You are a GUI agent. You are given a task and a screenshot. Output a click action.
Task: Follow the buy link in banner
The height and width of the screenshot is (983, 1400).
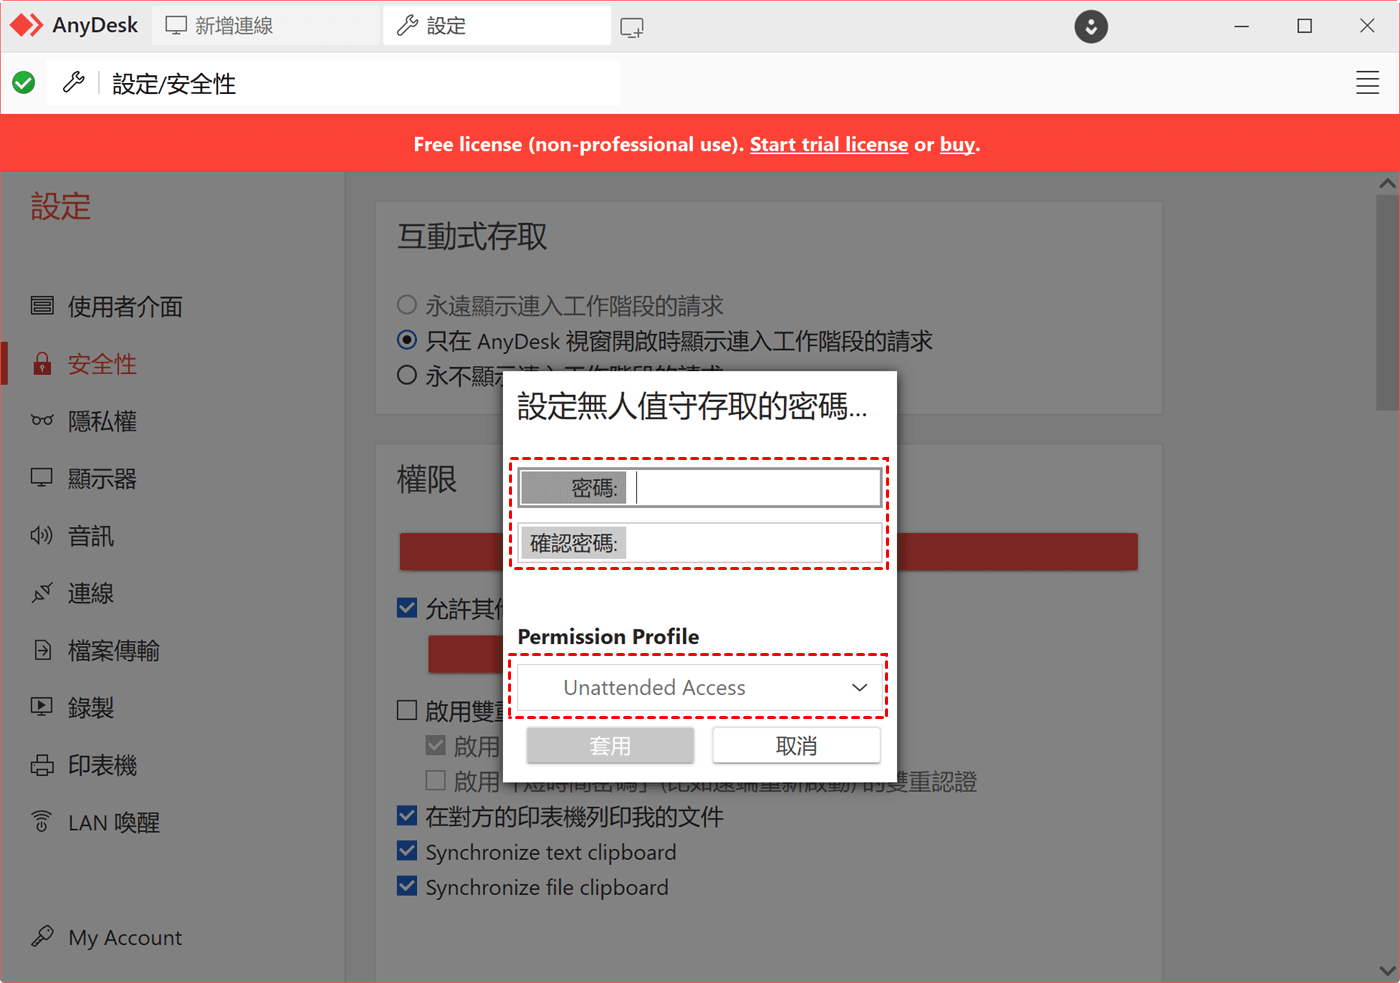pos(957,144)
